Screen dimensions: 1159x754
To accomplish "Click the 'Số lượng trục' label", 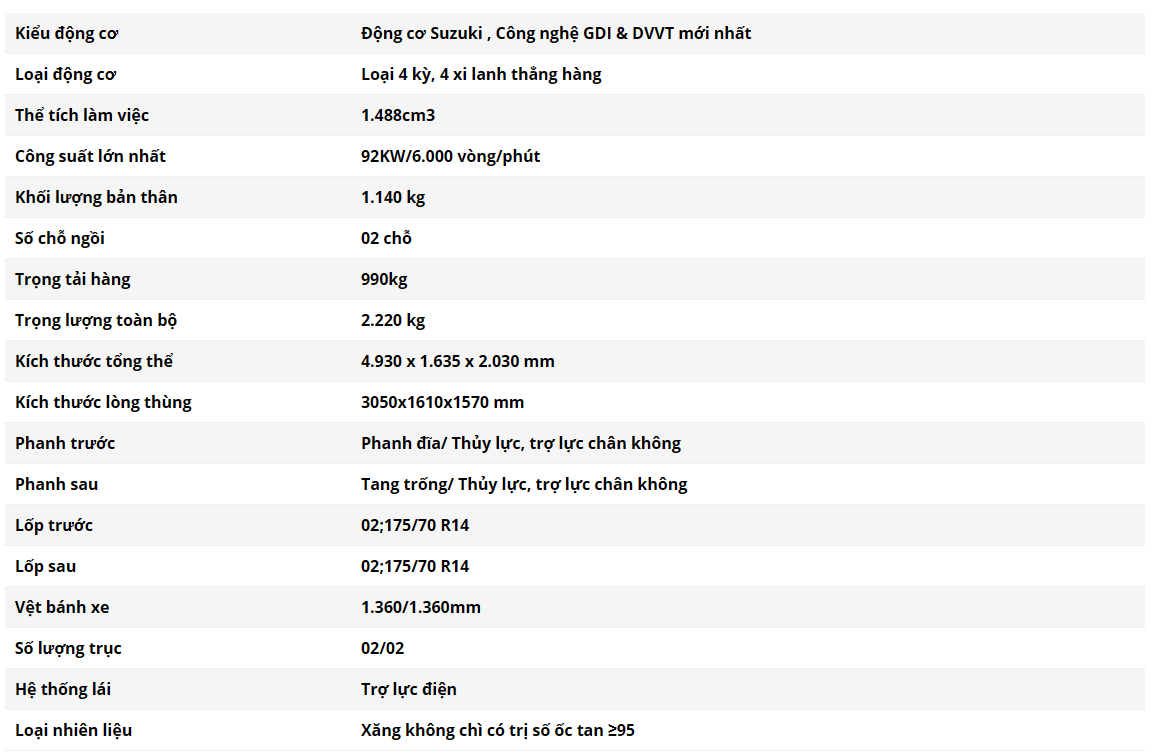I will pos(68,648).
